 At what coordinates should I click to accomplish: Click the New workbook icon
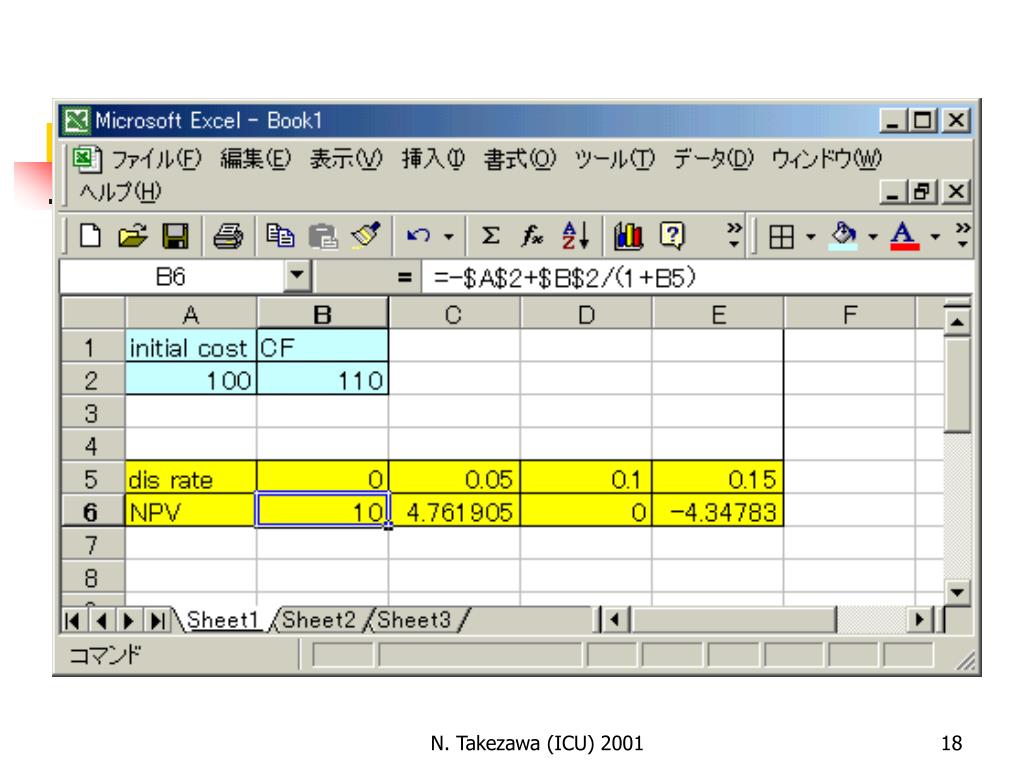click(x=90, y=236)
